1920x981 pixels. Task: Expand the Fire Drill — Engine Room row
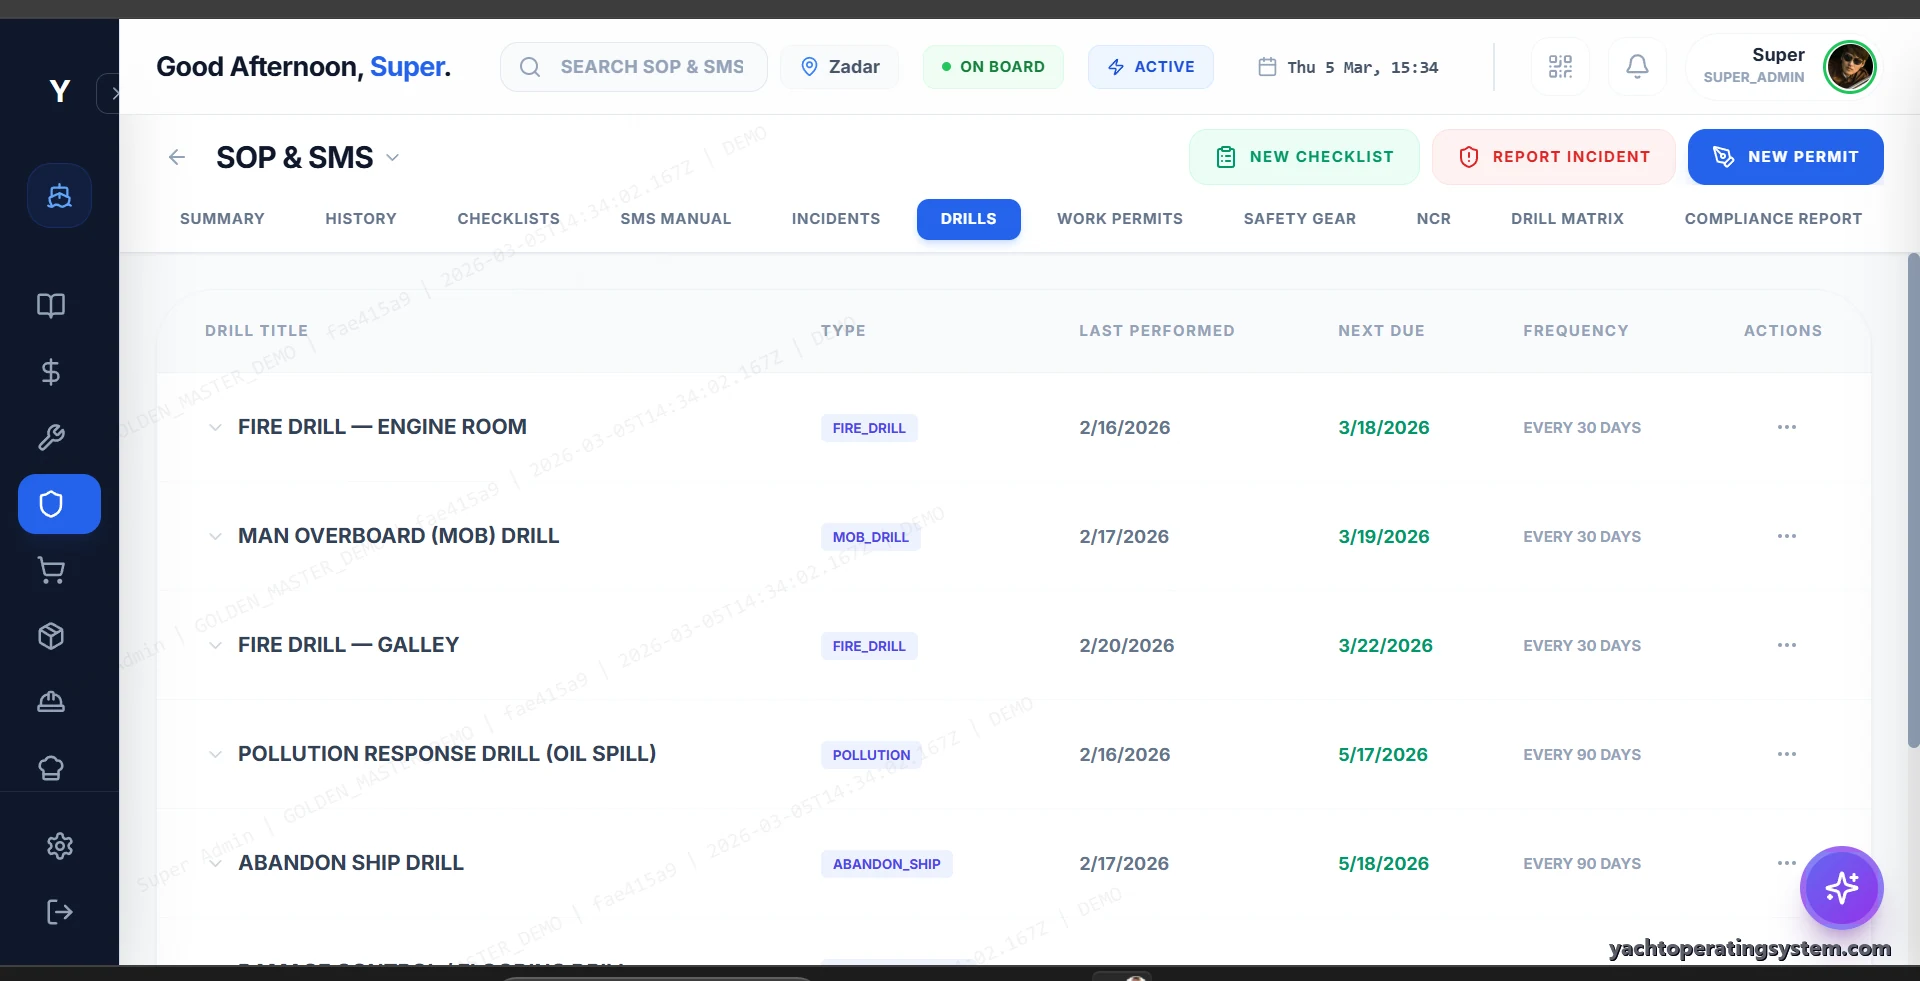pos(215,428)
